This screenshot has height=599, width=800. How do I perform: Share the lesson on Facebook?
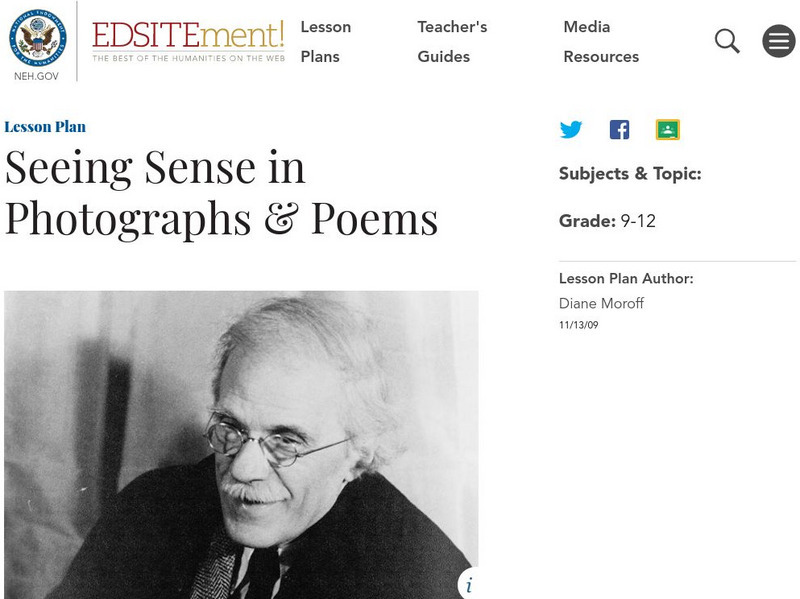pos(620,129)
